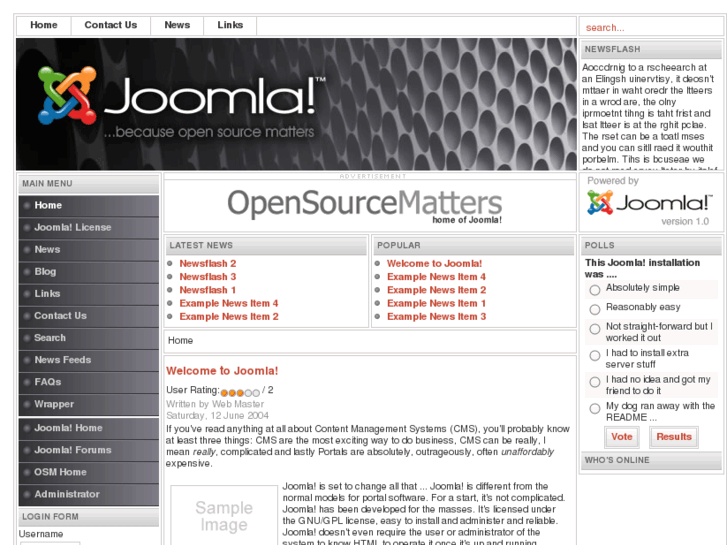Select 'I had no idea' poll option
Screen dimensions: 727x545
tap(595, 382)
